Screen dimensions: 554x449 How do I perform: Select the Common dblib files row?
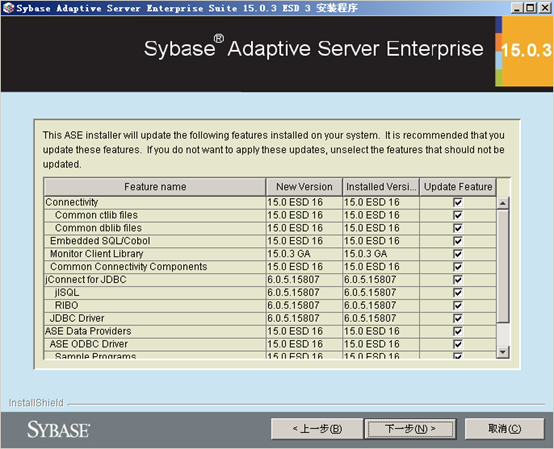pyautogui.click(x=270, y=228)
